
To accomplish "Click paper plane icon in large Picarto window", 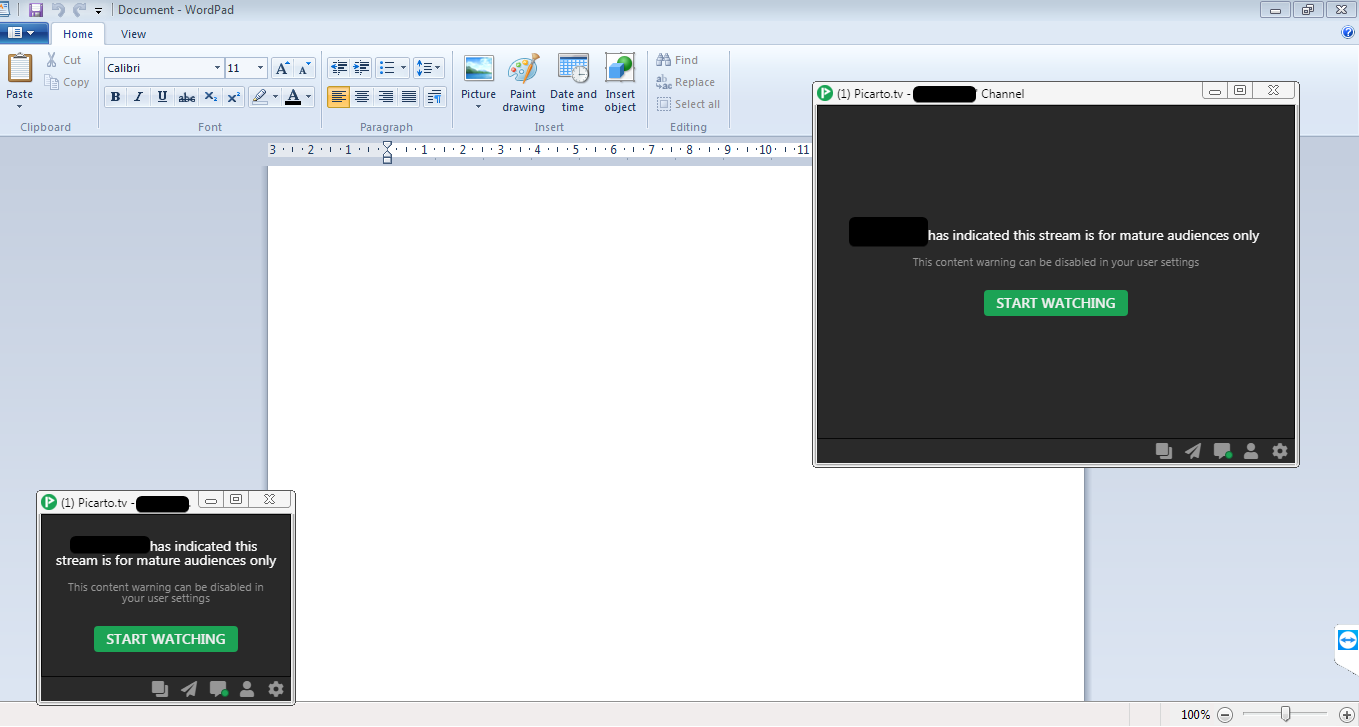I will [1193, 451].
